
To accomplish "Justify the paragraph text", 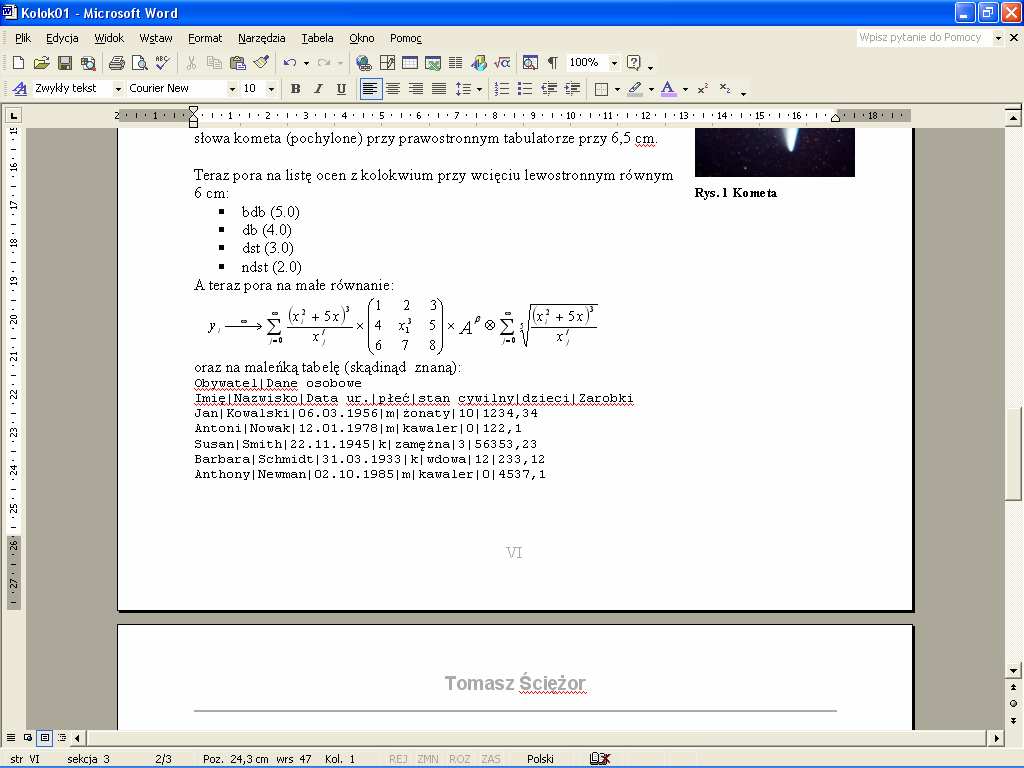I will pyautogui.click(x=439, y=88).
